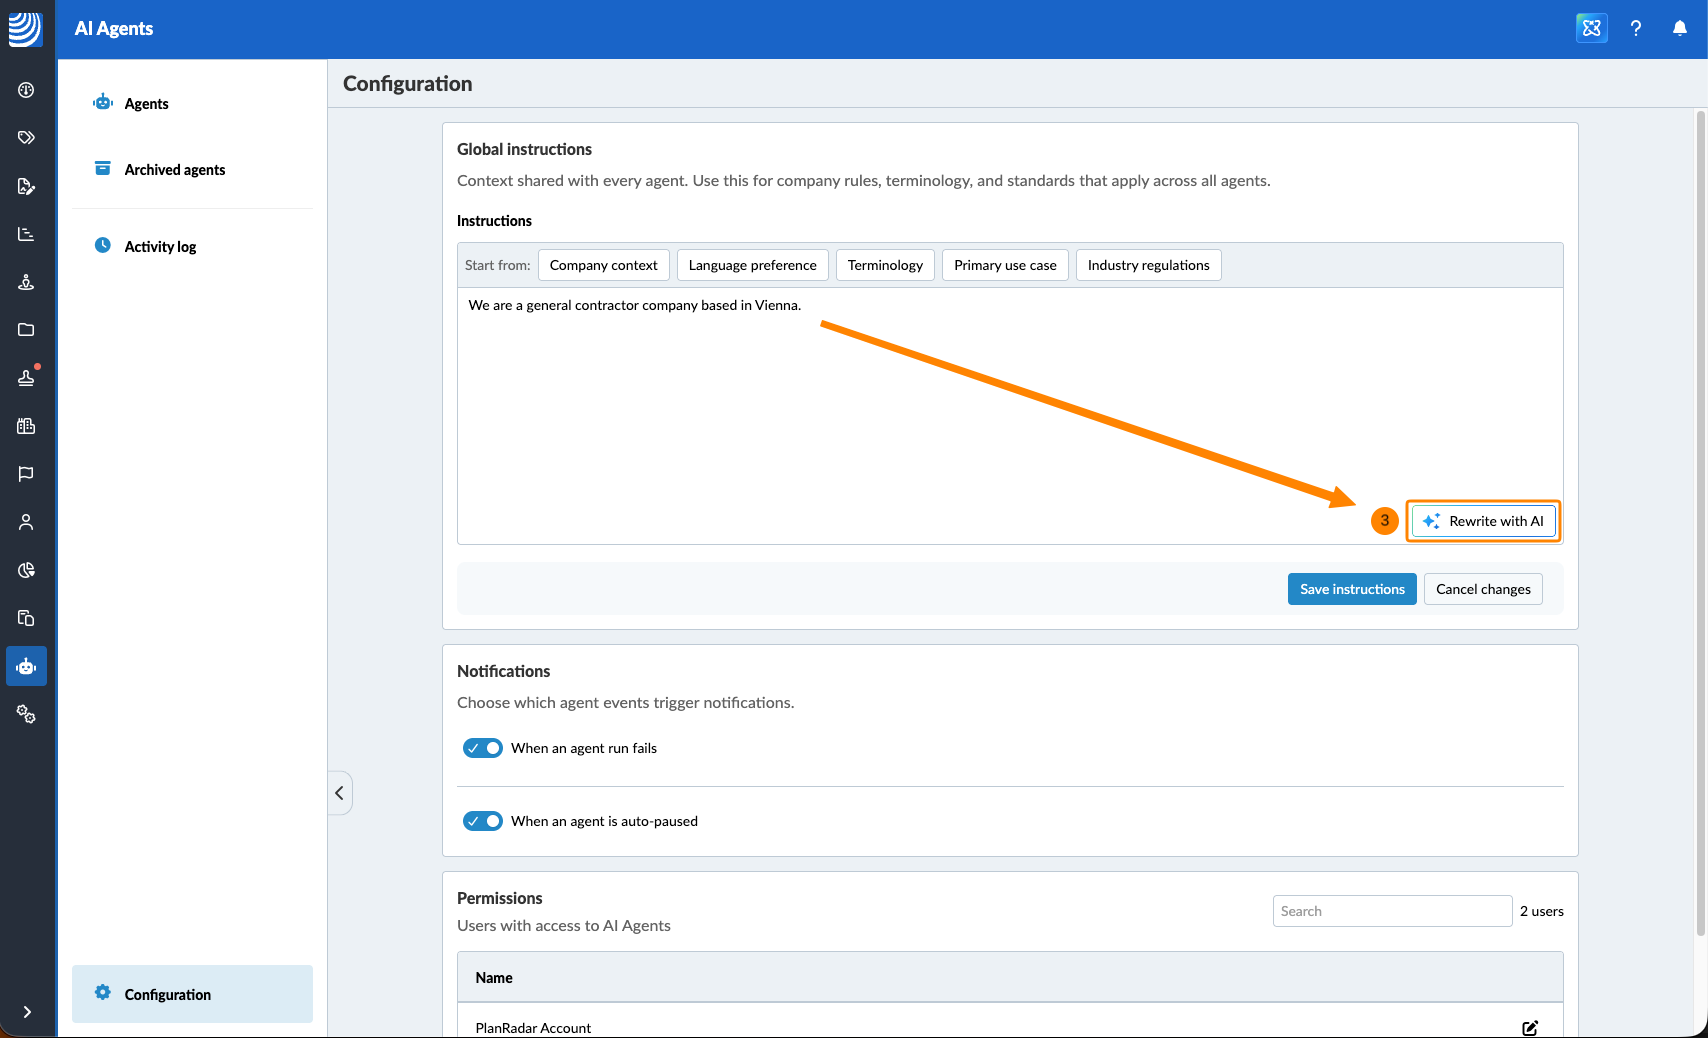Screen dimensions: 1708x1038
Task: Open the notifications bell
Action: 1680,28
